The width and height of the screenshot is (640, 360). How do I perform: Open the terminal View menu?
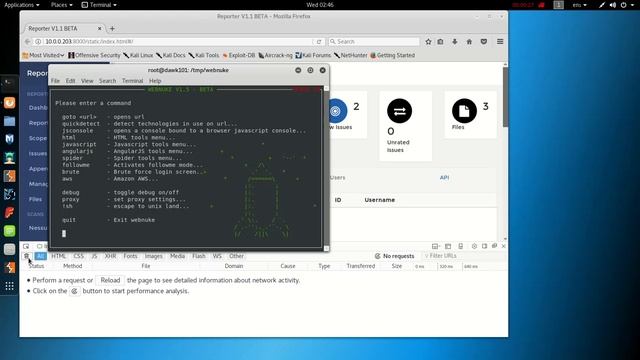[87, 81]
